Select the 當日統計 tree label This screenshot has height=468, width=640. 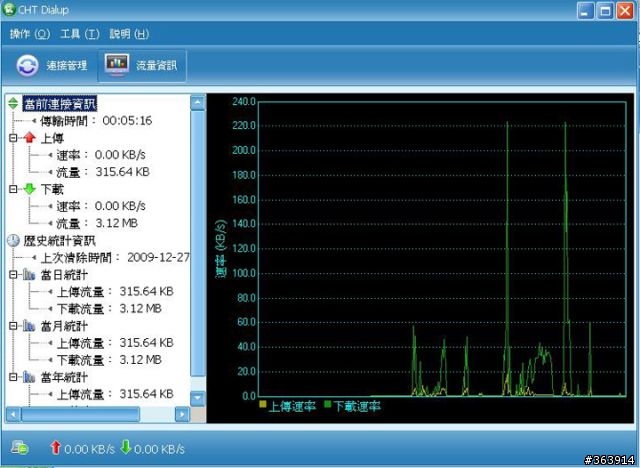pyautogui.click(x=64, y=275)
